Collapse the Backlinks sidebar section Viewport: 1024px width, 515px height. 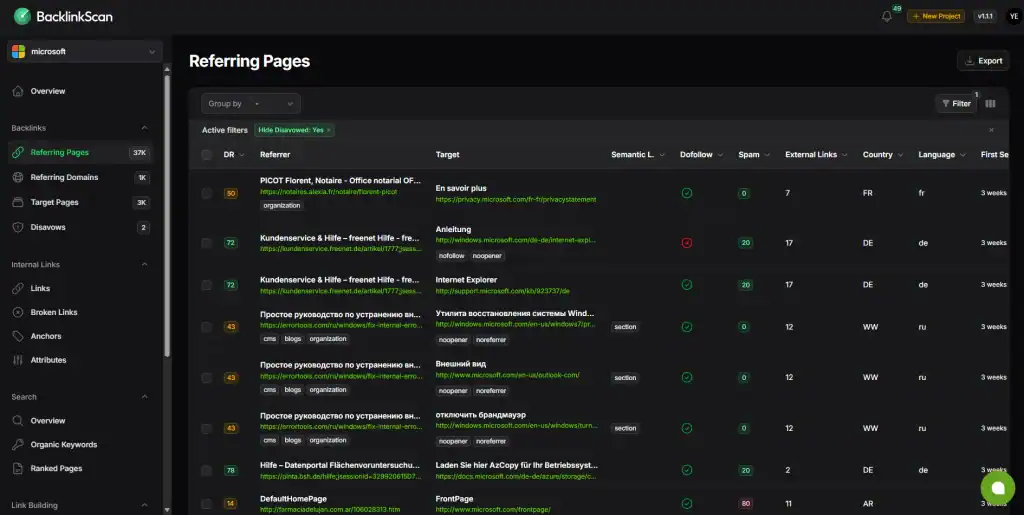(143, 128)
